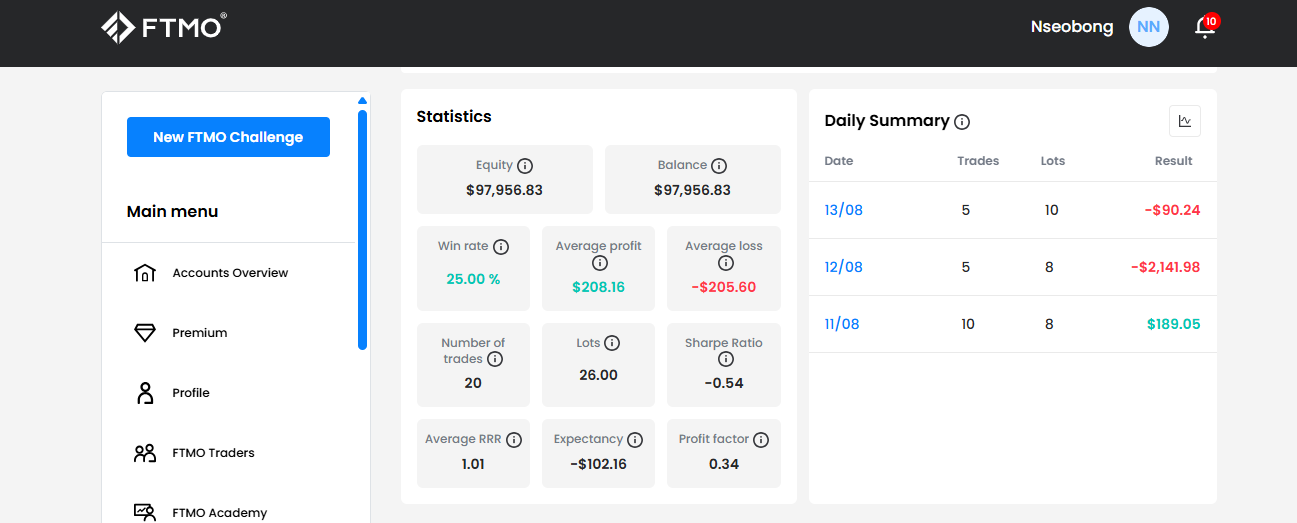The width and height of the screenshot is (1297, 523).
Task: Click the Equity info icon
Action: pyautogui.click(x=525, y=166)
